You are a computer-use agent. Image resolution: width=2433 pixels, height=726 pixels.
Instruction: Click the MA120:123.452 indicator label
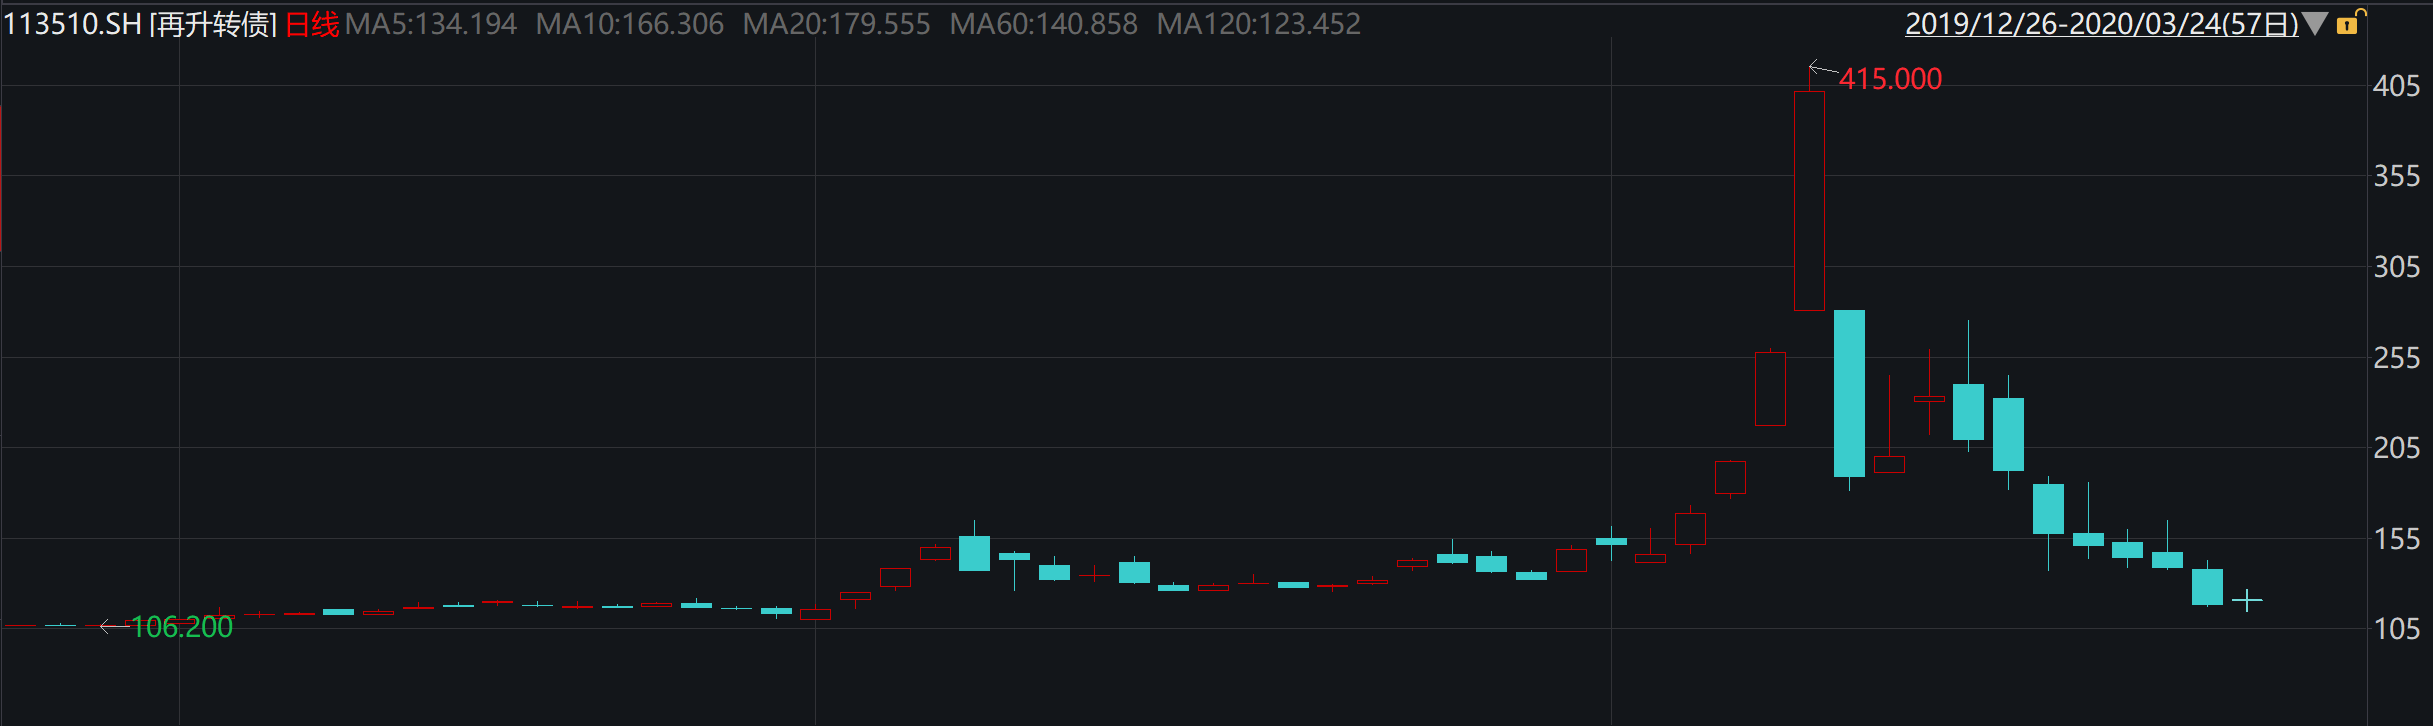[1258, 24]
